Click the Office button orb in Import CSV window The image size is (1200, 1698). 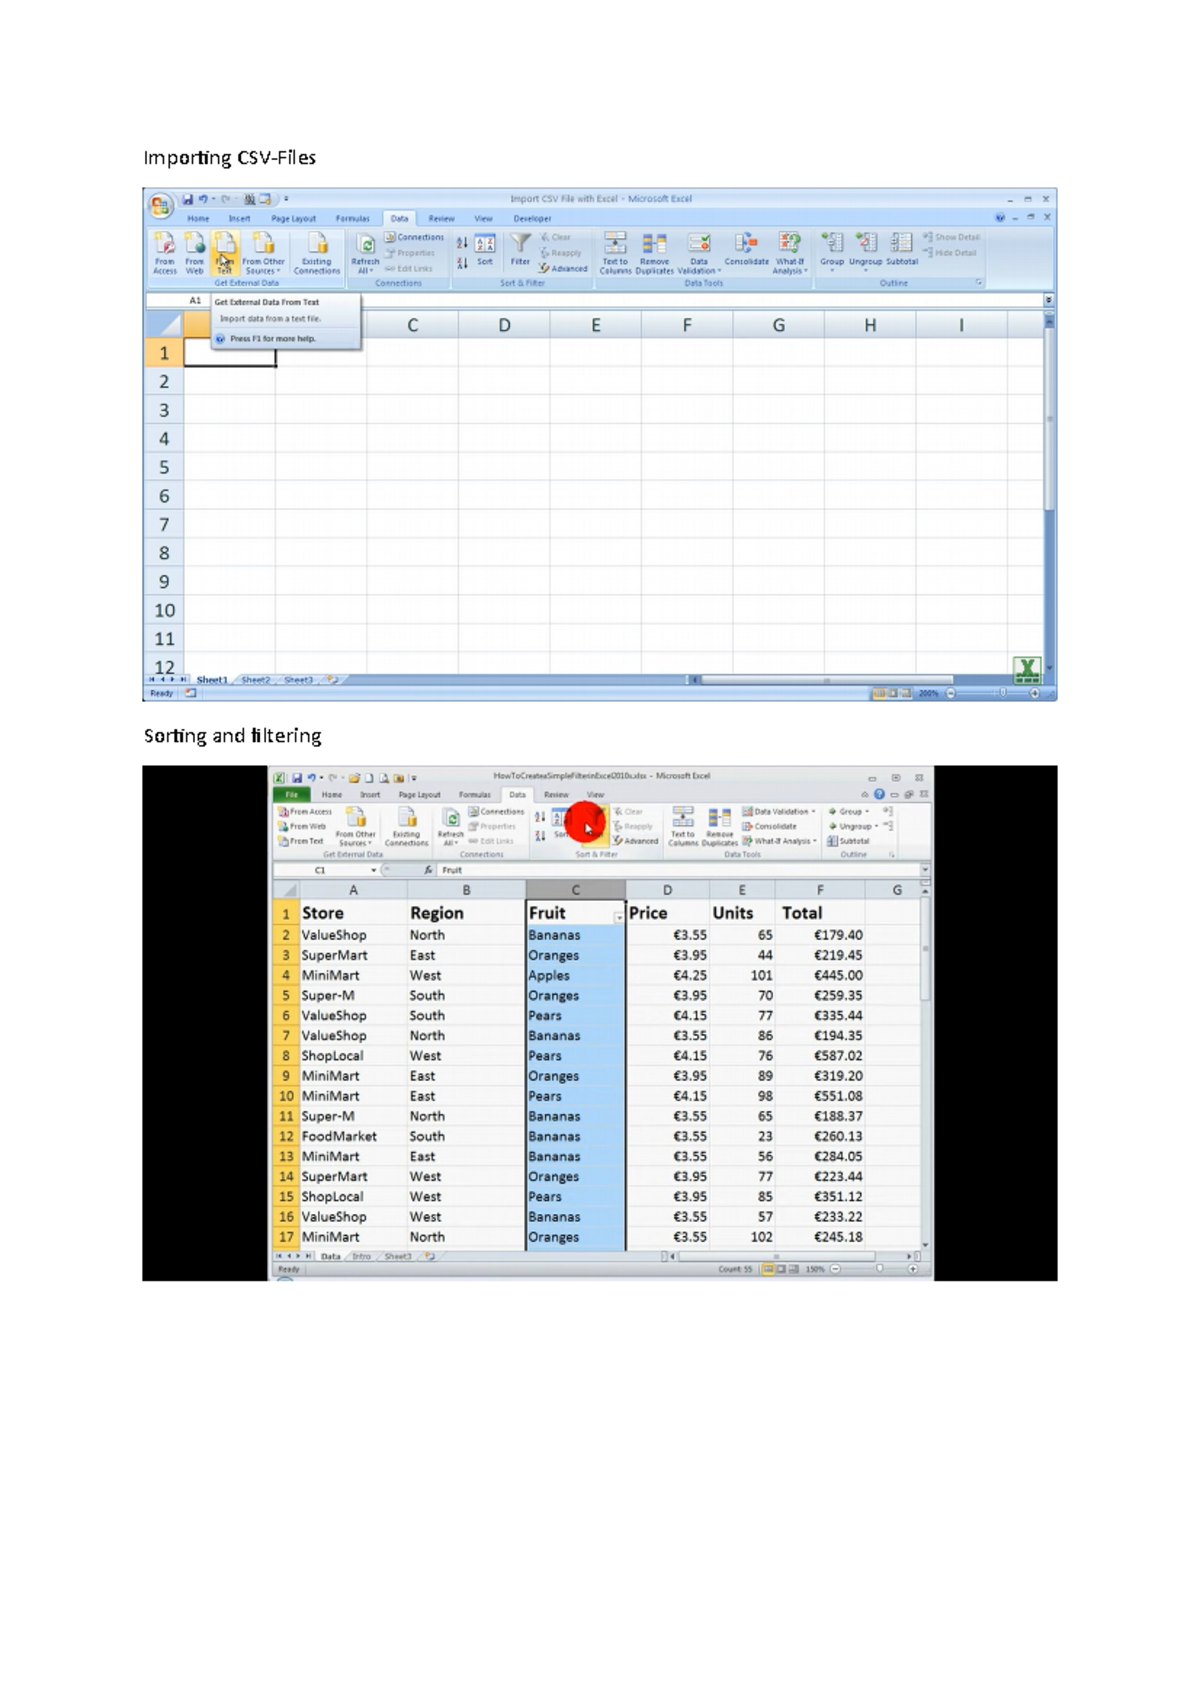pos(160,206)
